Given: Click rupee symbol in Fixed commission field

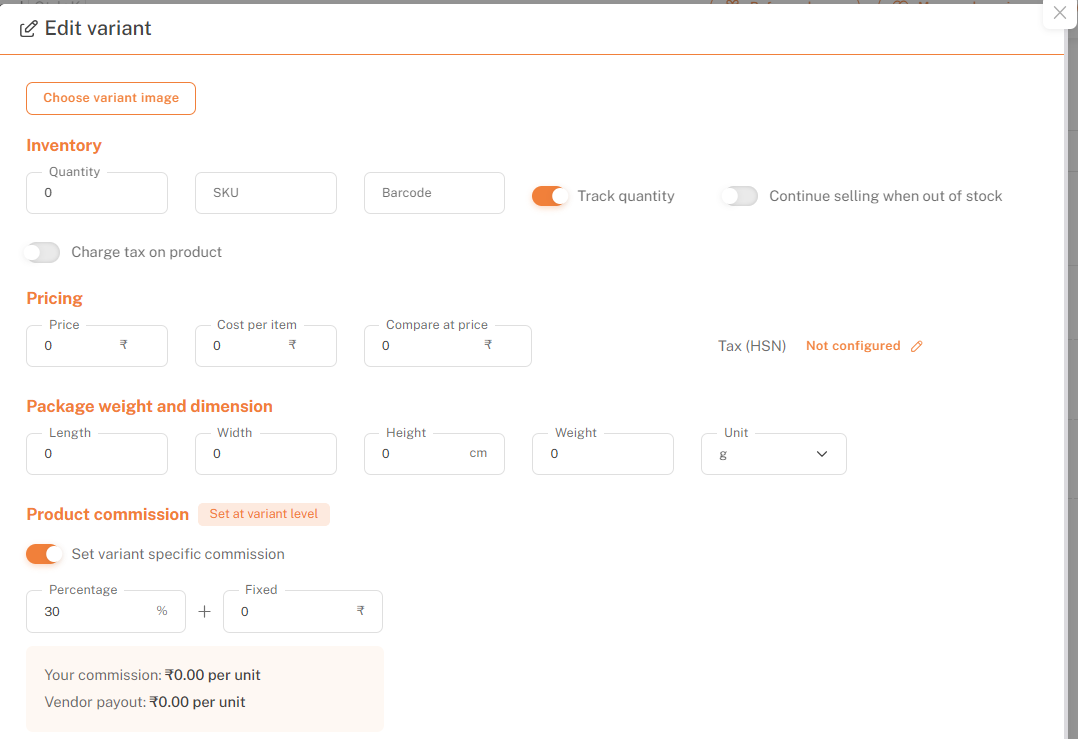Looking at the screenshot, I should tap(360, 610).
